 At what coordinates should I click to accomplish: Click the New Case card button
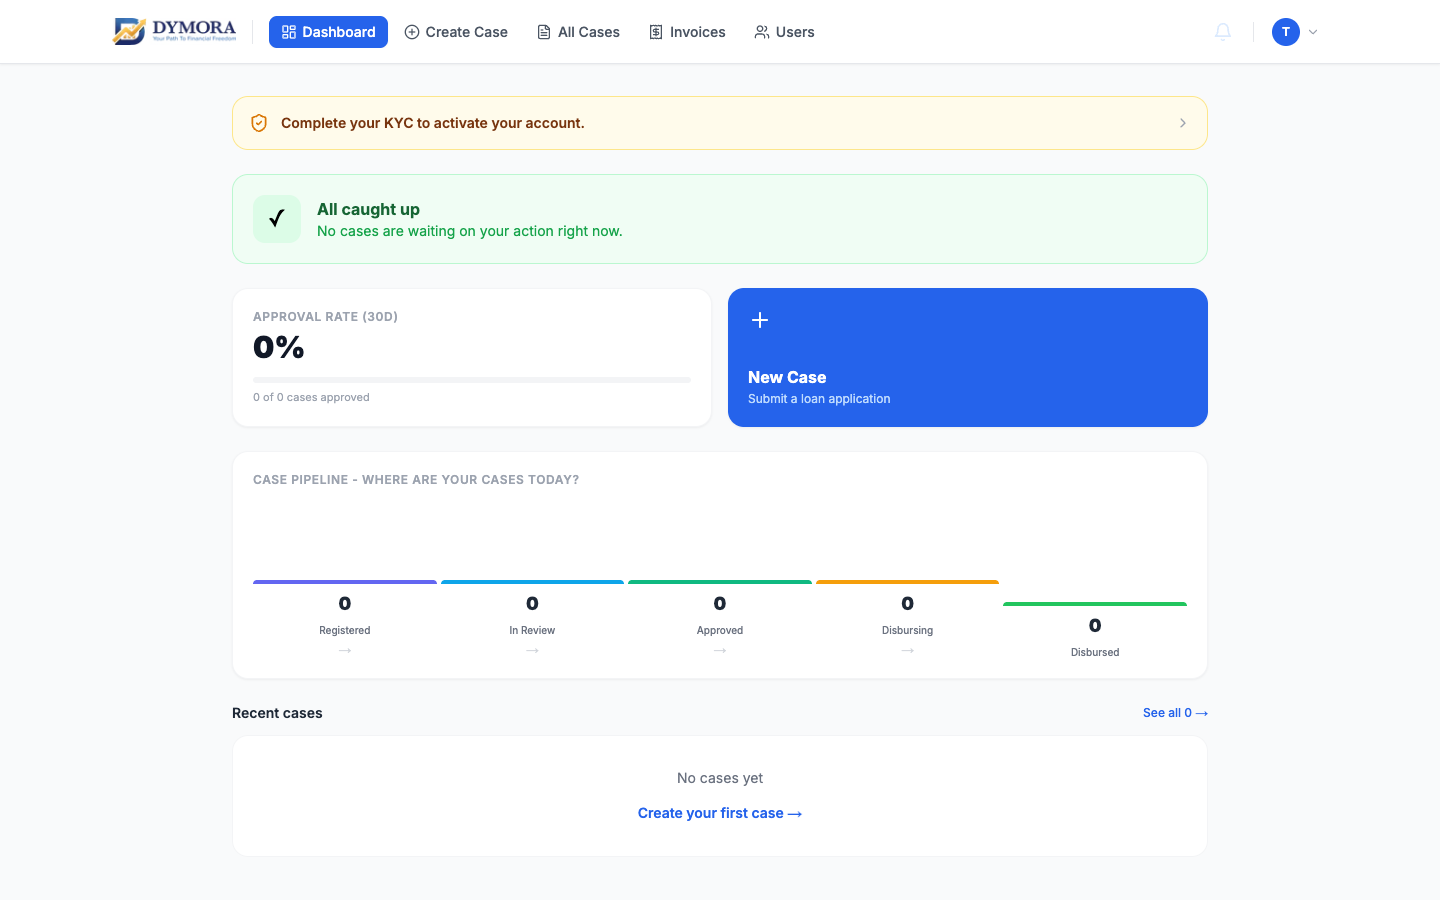click(x=968, y=358)
